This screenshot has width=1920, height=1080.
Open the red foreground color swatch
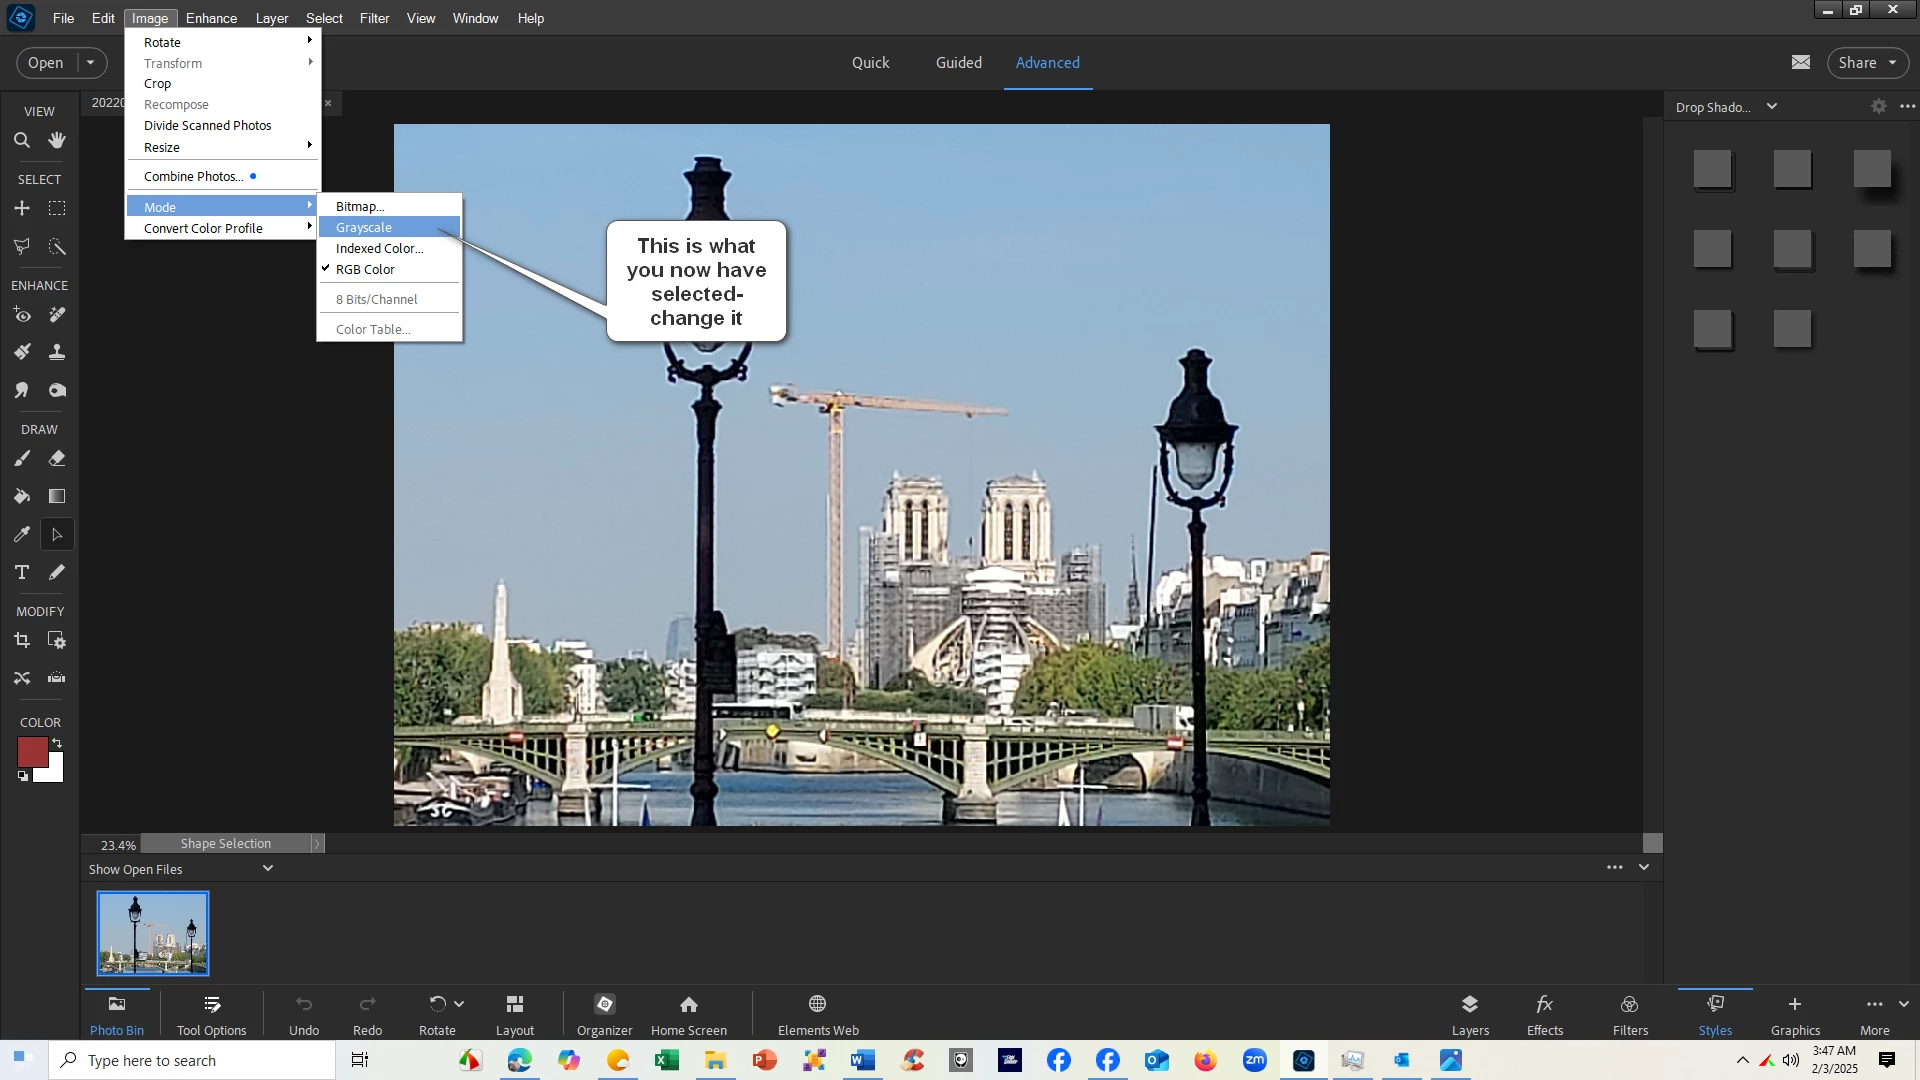pos(31,753)
